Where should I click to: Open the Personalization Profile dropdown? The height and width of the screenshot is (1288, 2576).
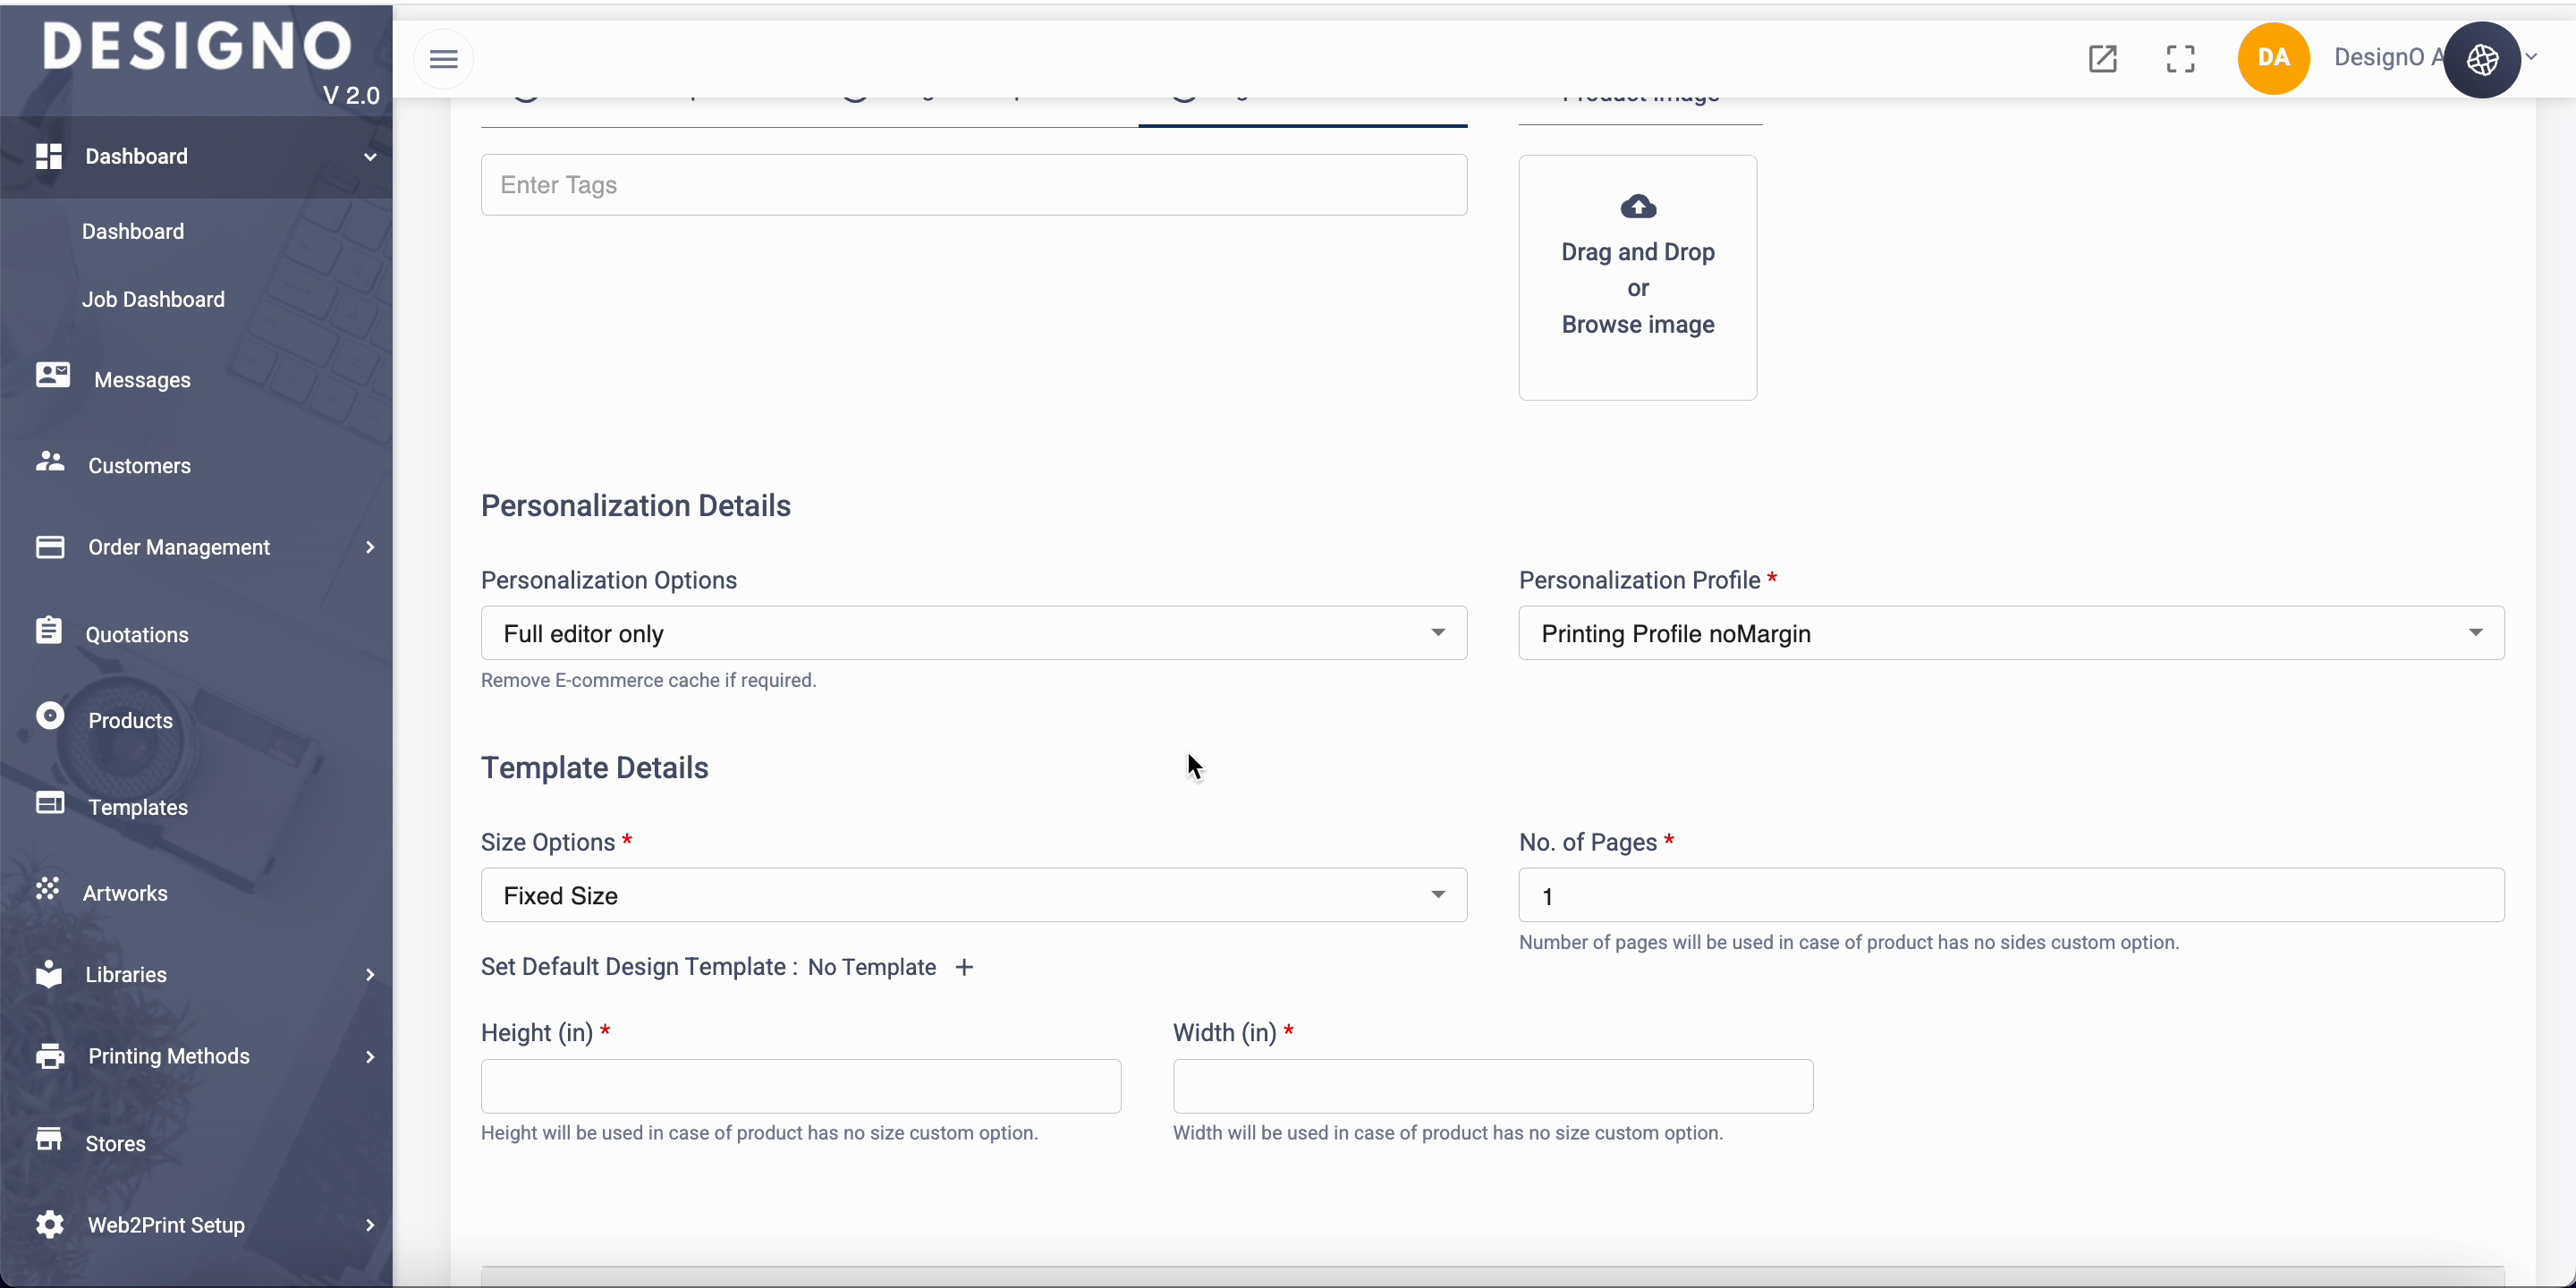click(2010, 633)
